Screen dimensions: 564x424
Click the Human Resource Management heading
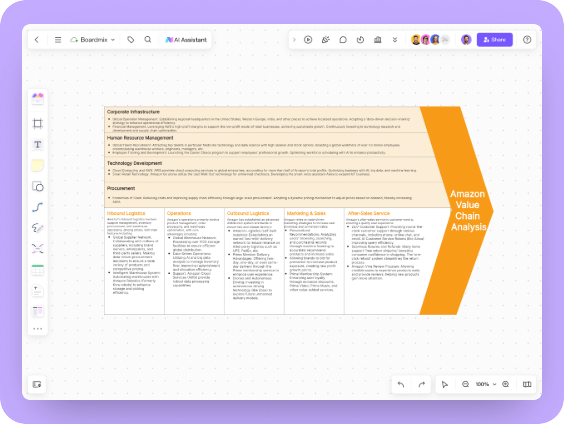click(x=140, y=138)
